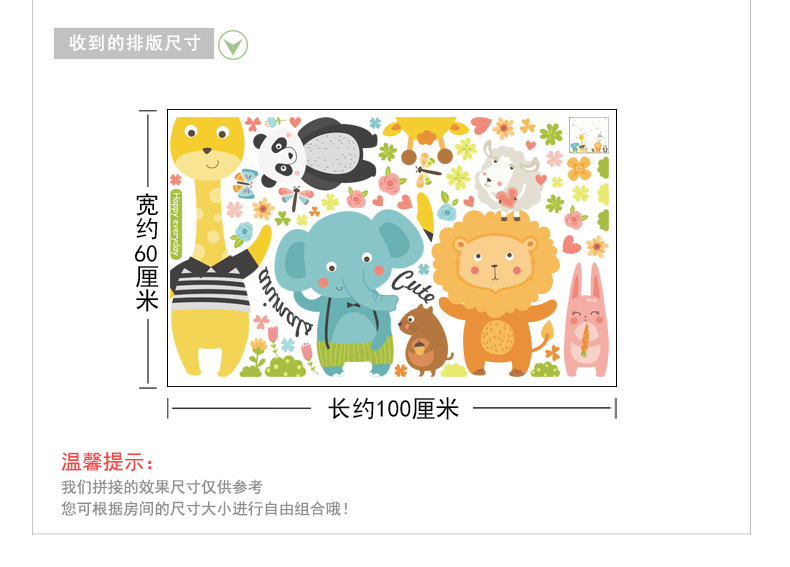Select the orange lion sticker

(496, 294)
